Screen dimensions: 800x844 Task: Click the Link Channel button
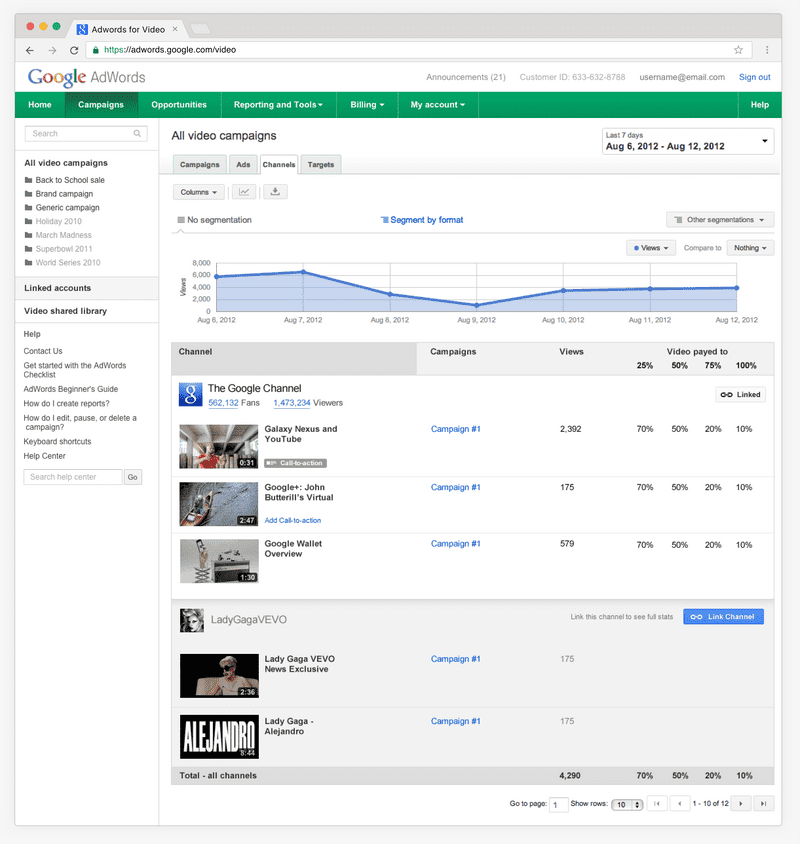coord(723,617)
